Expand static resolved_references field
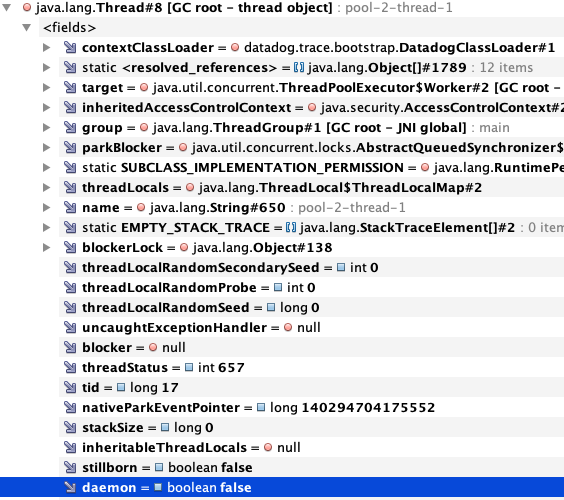Viewport: 564px width, 500px height. [46, 68]
